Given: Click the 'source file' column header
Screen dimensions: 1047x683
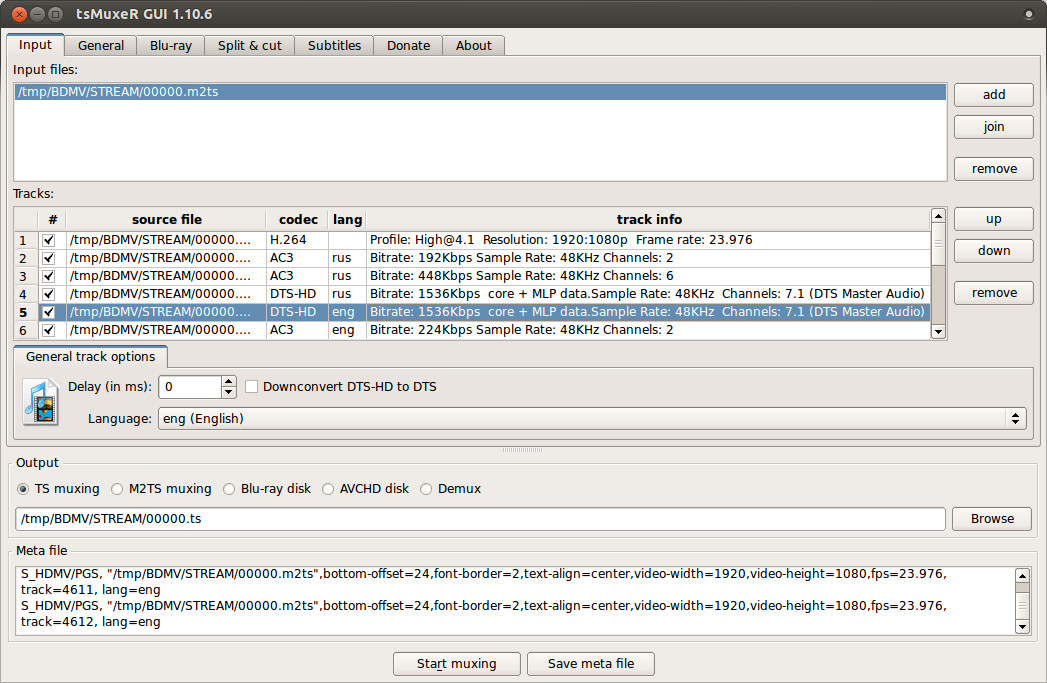Looking at the screenshot, I should (x=166, y=220).
